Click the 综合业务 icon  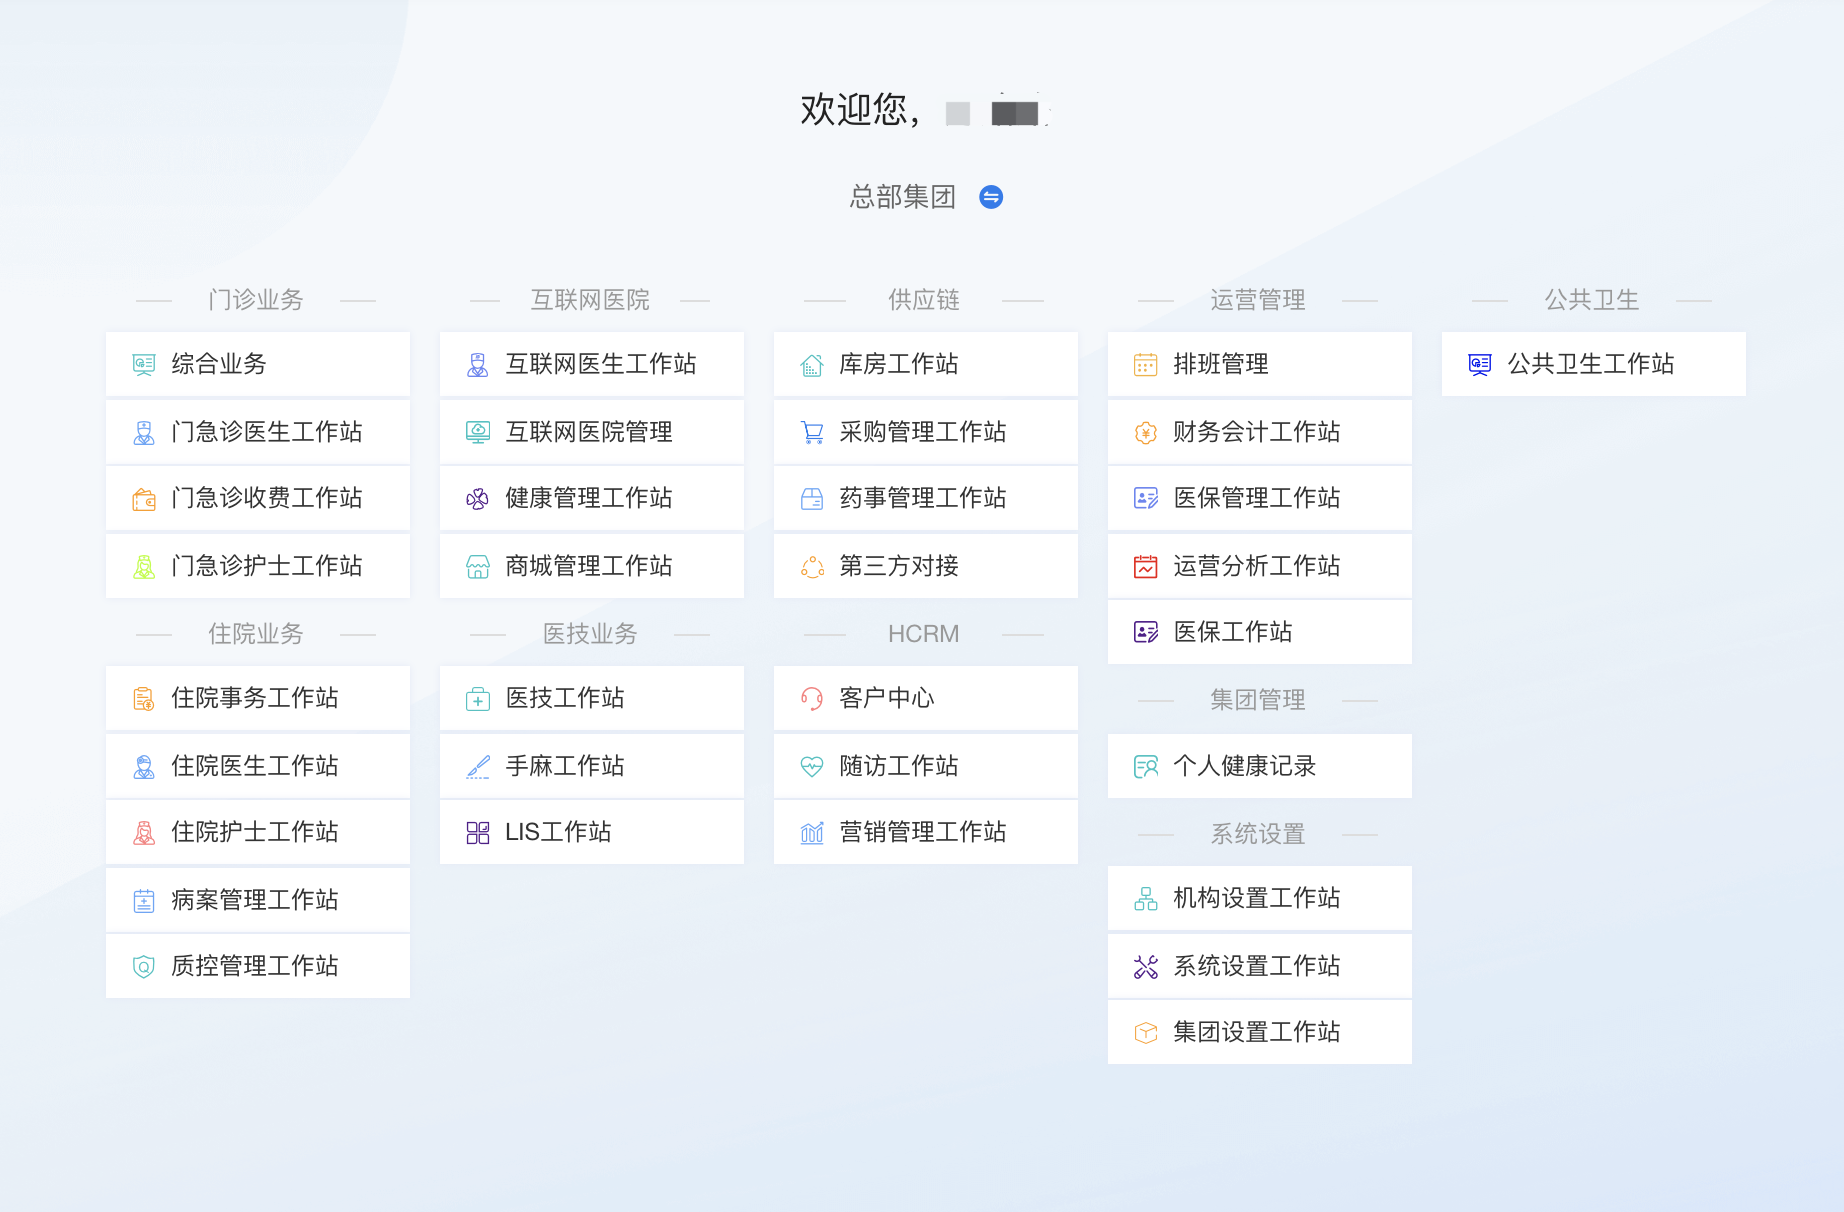144,365
